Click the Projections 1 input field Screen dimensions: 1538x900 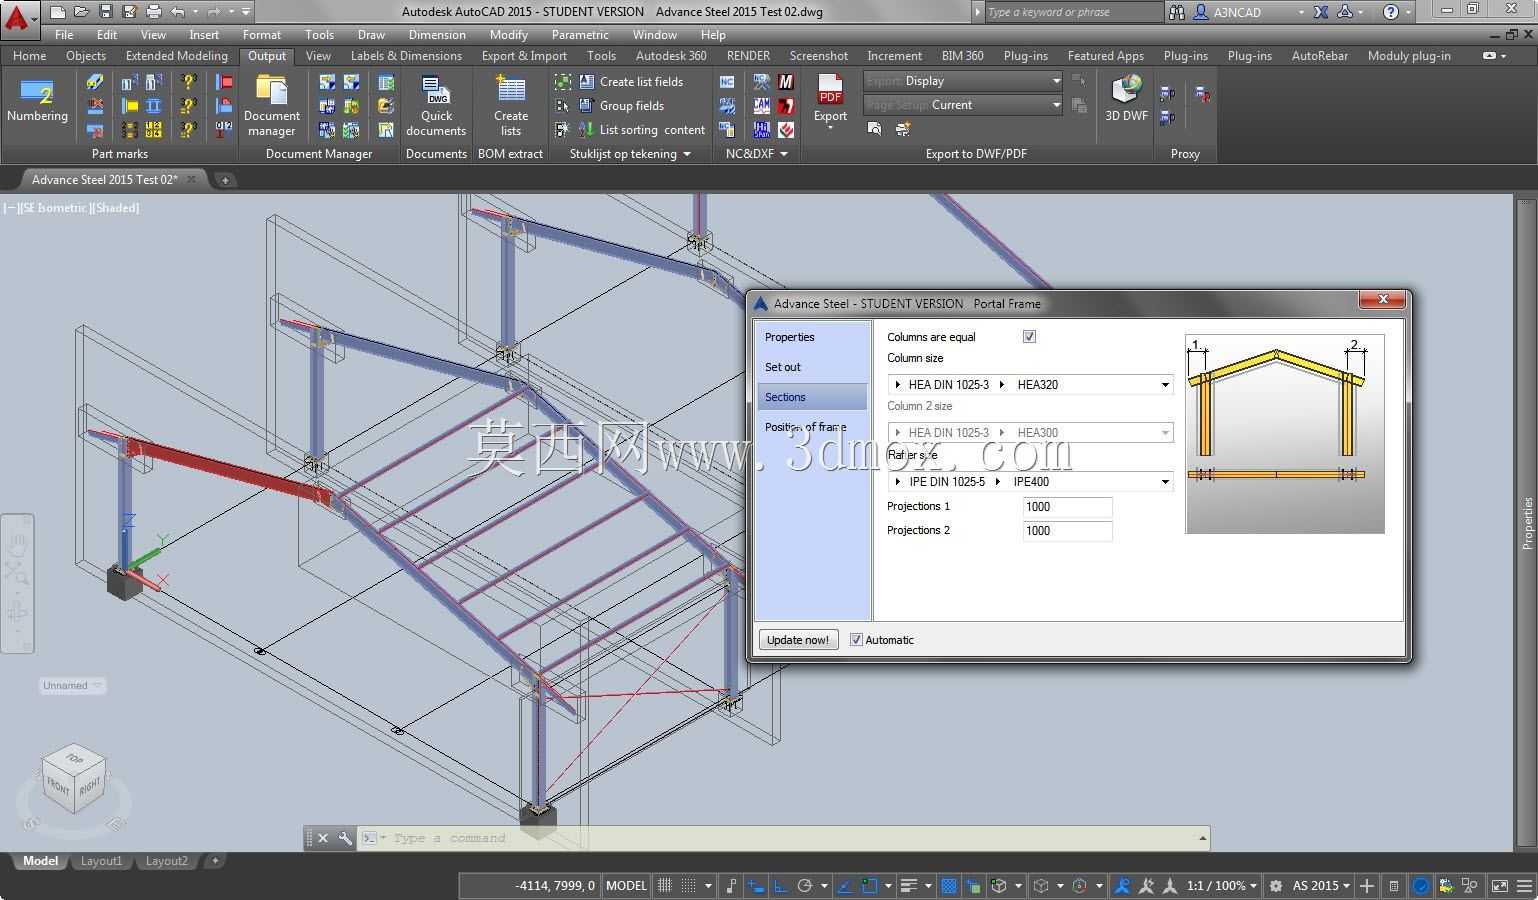tap(1067, 507)
